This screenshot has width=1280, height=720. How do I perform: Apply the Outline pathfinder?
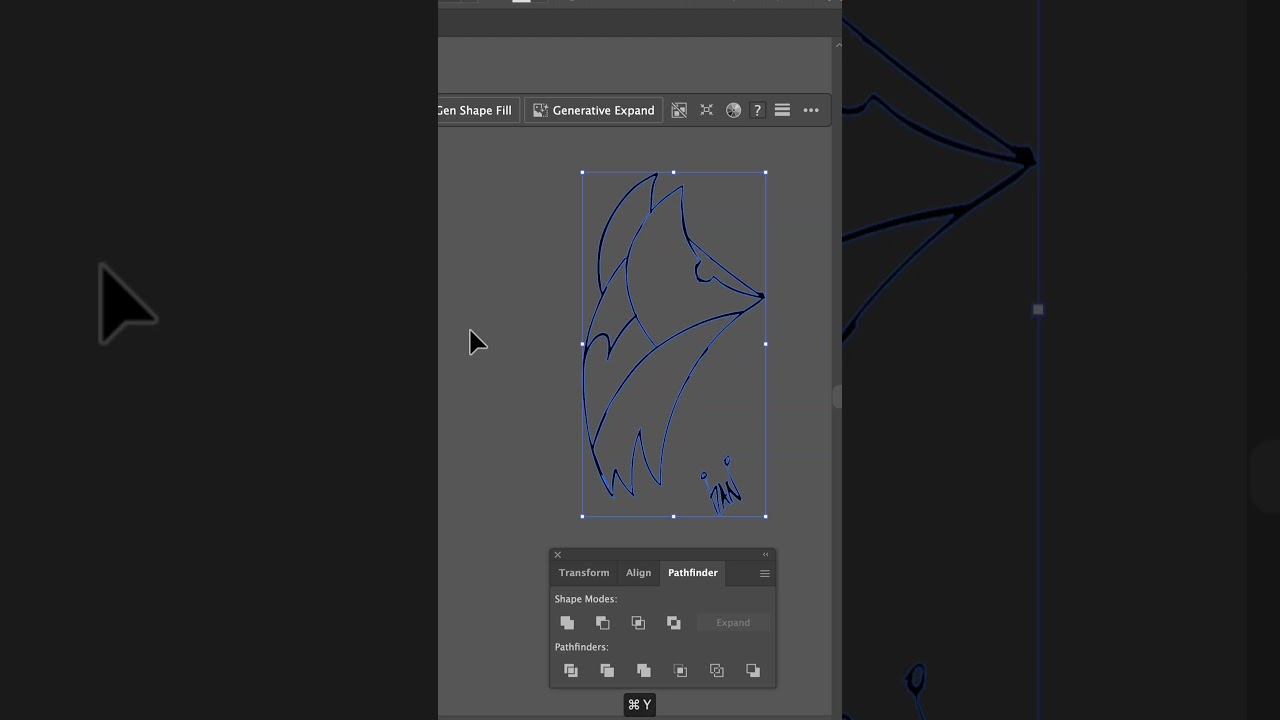pyautogui.click(x=716, y=670)
